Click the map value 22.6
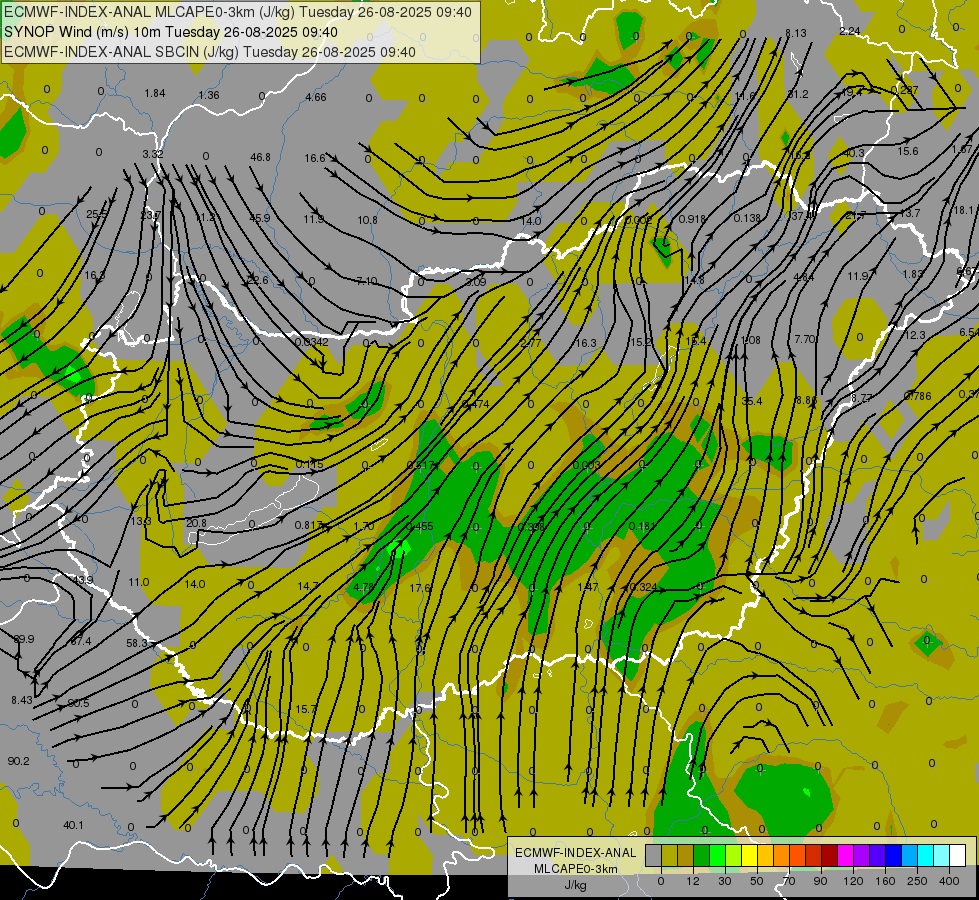This screenshot has width=979, height=900. (x=258, y=280)
